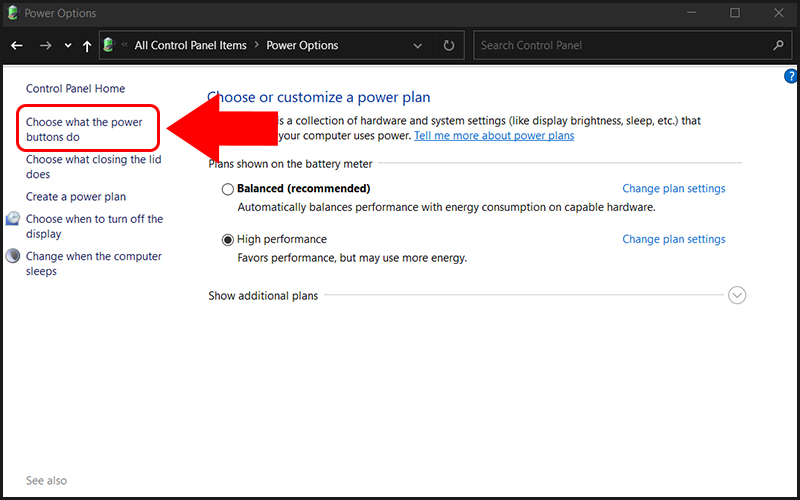
Task: Expand the address bar history dropdown
Action: 417,46
